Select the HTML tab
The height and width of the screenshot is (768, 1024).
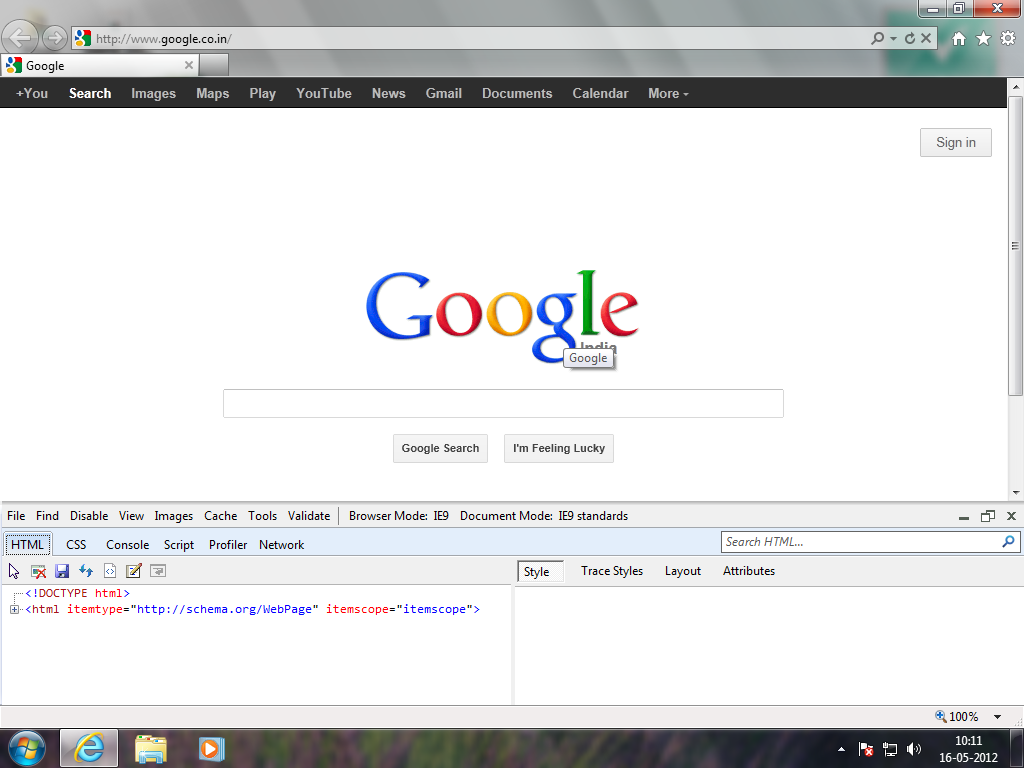(x=27, y=545)
